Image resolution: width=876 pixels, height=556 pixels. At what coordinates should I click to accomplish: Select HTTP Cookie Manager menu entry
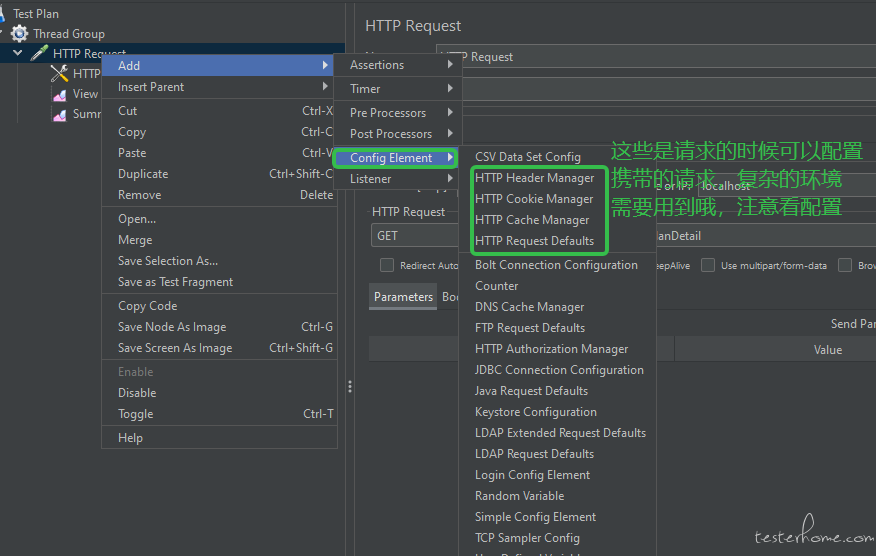tap(534, 199)
